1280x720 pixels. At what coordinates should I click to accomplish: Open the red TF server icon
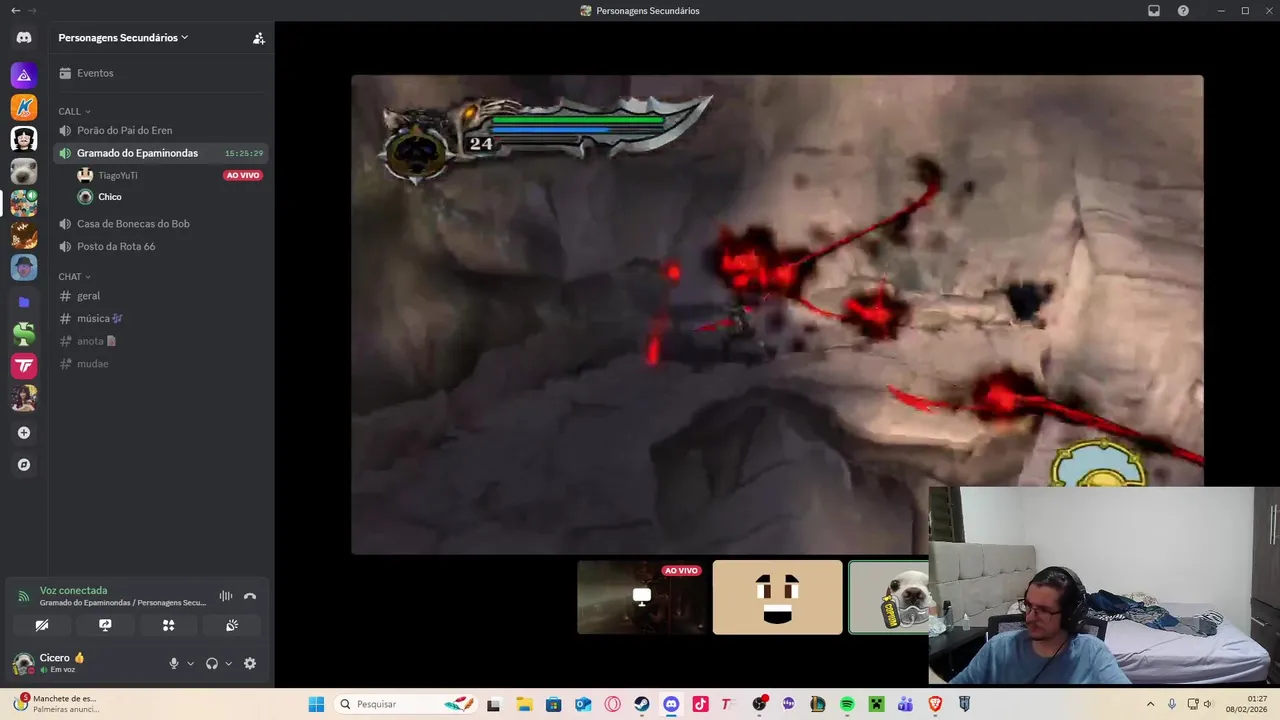click(24, 366)
